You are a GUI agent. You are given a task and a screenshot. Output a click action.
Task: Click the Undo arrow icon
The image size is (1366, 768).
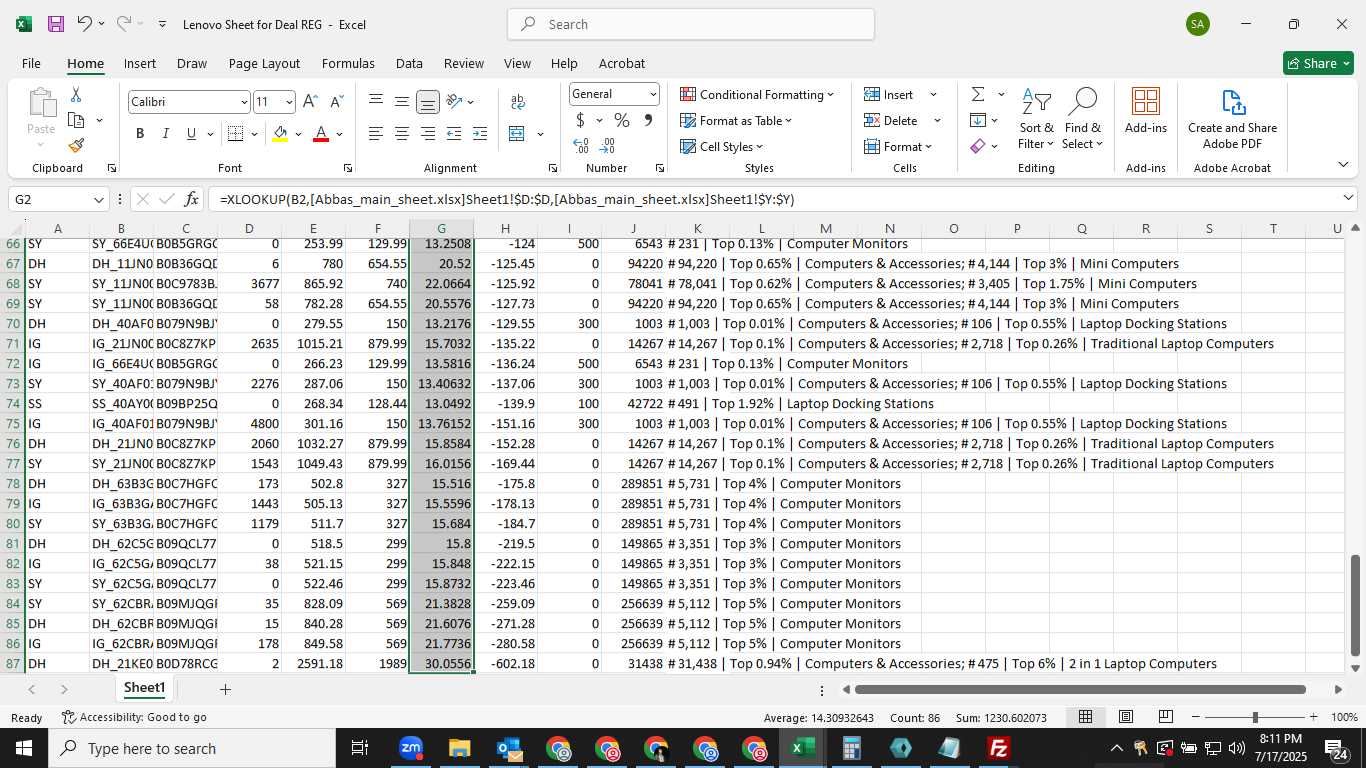(85, 24)
